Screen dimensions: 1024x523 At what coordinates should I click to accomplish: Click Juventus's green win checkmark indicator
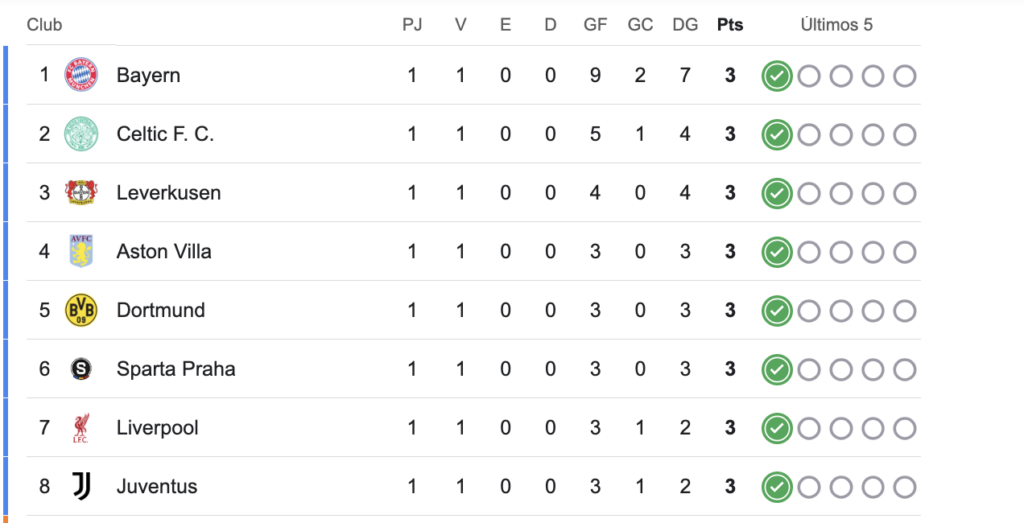point(776,488)
